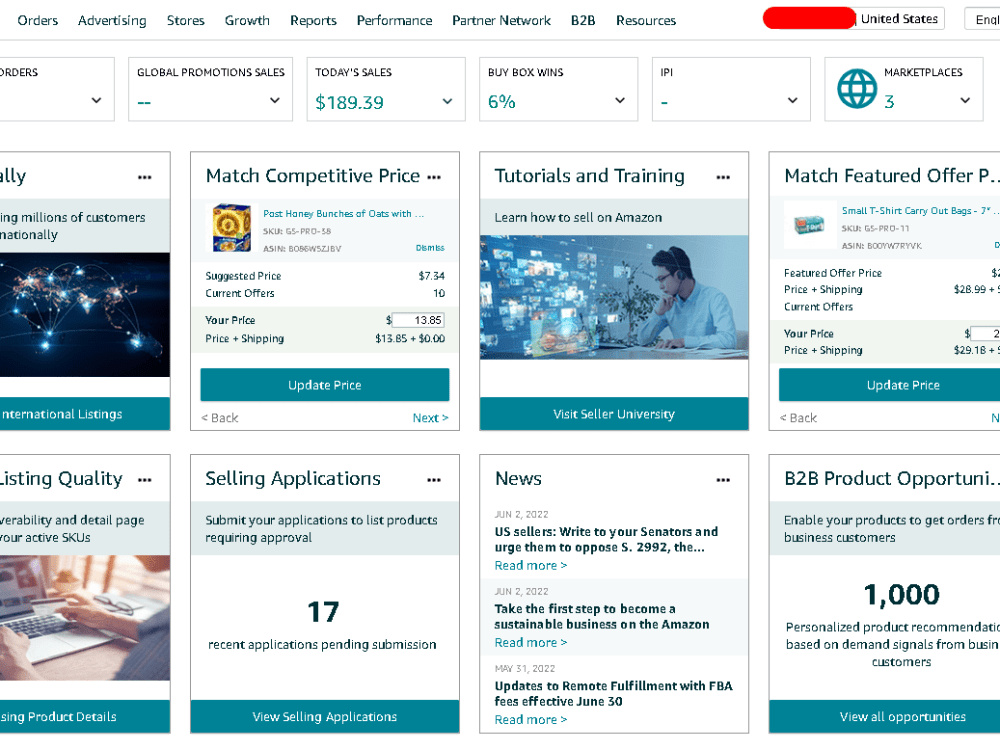Open the Growth menu
The width and height of the screenshot is (1000, 750).
pyautogui.click(x=247, y=20)
